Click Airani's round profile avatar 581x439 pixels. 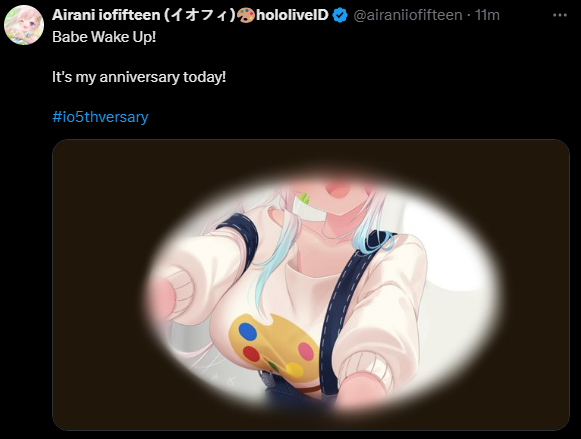pos(24,25)
